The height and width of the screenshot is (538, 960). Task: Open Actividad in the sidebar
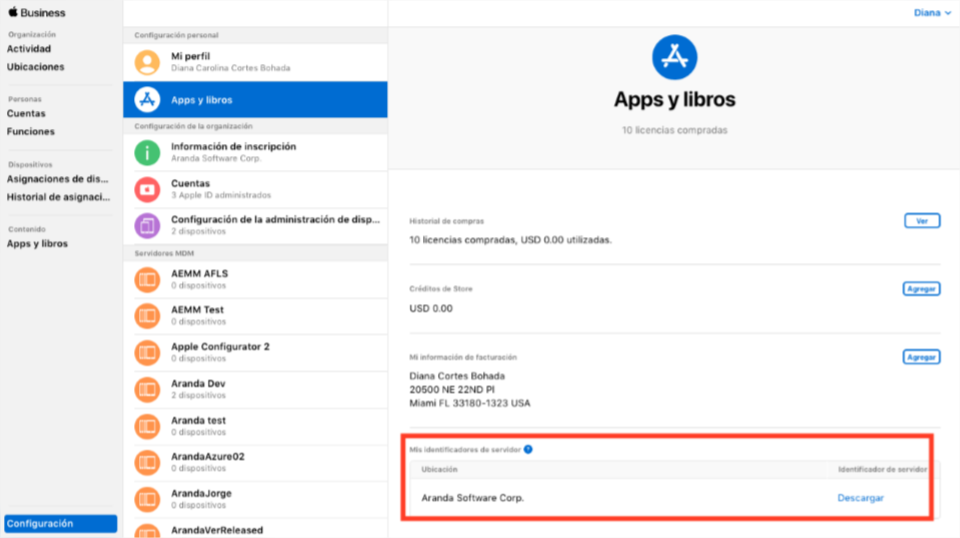click(29, 49)
